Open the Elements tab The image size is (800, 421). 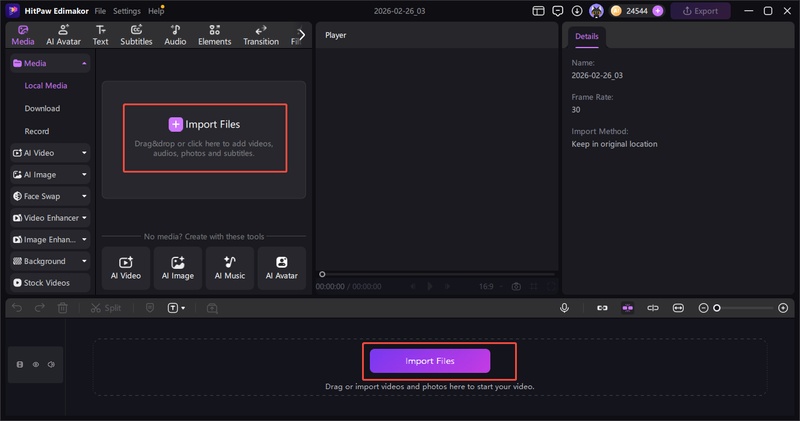214,35
